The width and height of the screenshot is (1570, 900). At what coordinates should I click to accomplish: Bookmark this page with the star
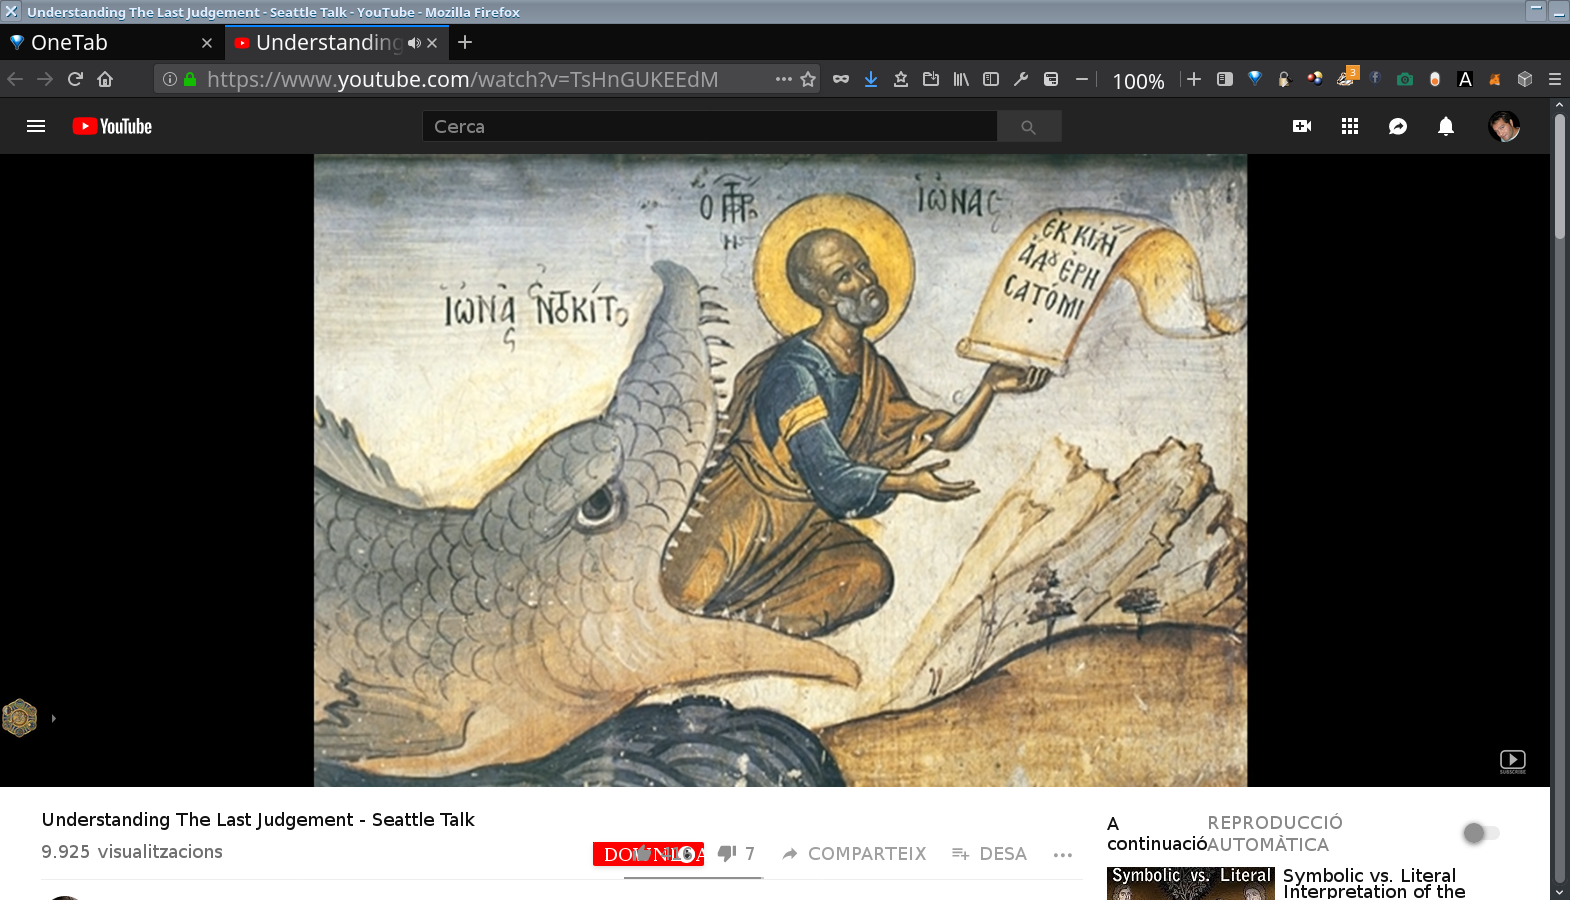coord(809,79)
